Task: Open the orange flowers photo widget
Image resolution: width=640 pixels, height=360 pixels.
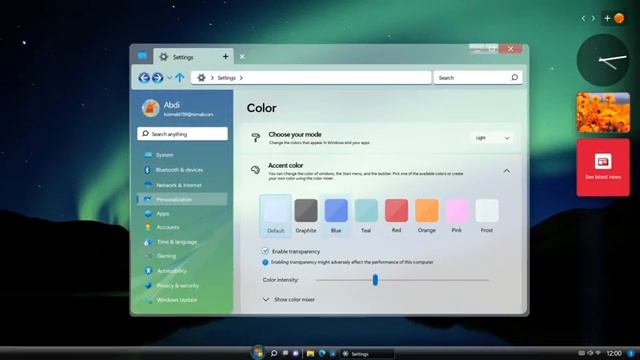Action: click(603, 113)
